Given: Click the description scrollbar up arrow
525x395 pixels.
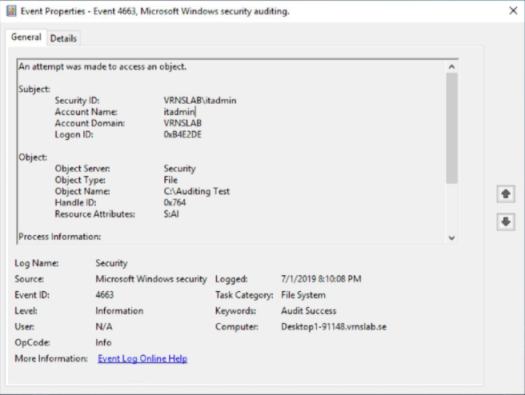Looking at the screenshot, I should pos(452,67).
